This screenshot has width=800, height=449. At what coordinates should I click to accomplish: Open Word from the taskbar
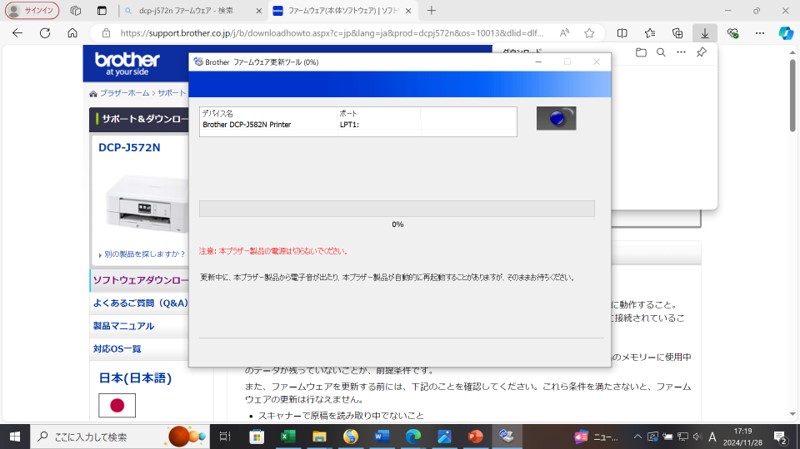click(382, 437)
